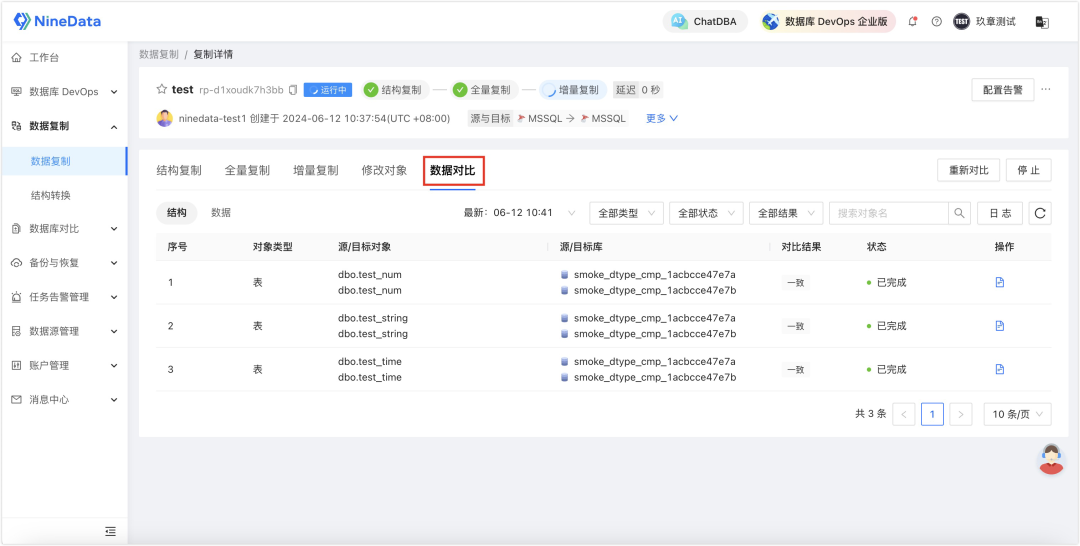
Task: Open 全部状态 filter dropdown
Action: 706,213
